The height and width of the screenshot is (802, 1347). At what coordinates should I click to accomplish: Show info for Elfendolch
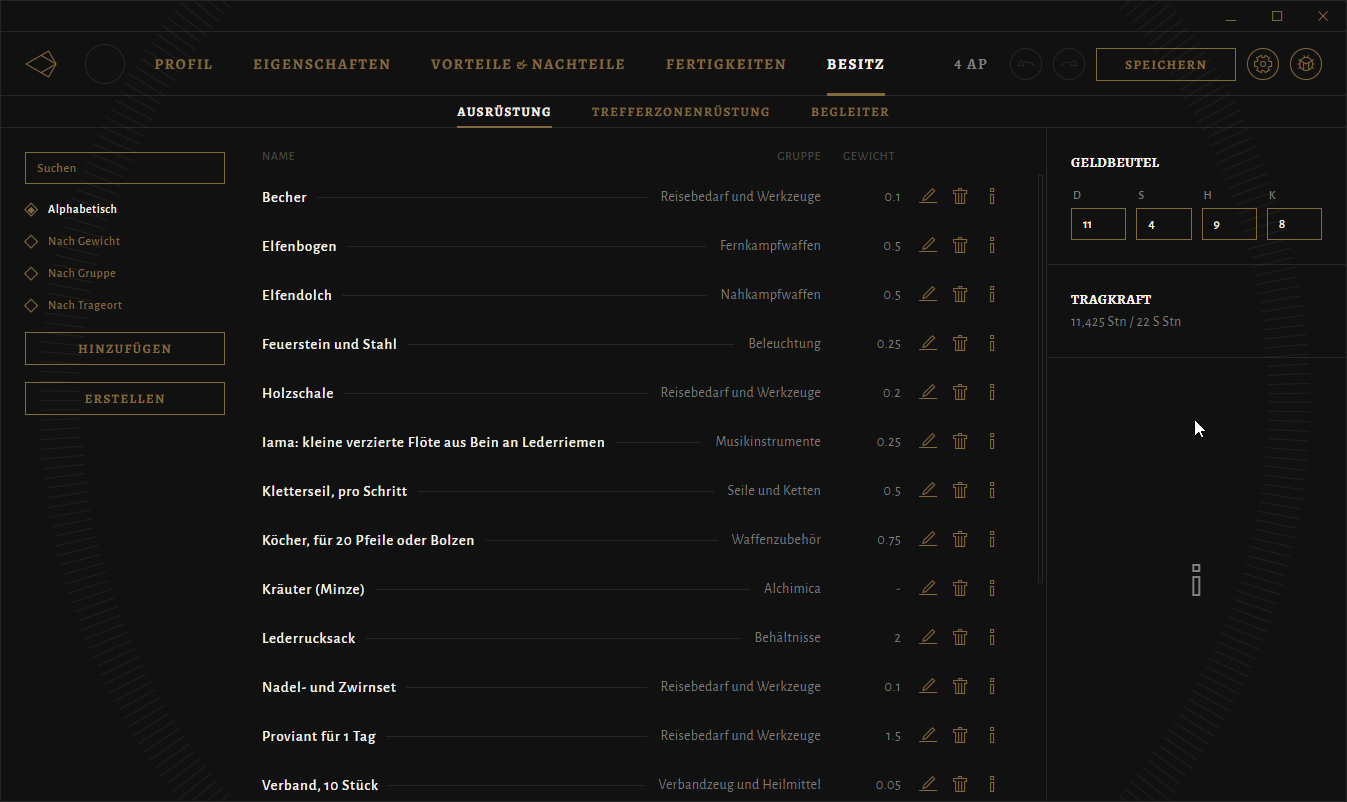coord(992,294)
